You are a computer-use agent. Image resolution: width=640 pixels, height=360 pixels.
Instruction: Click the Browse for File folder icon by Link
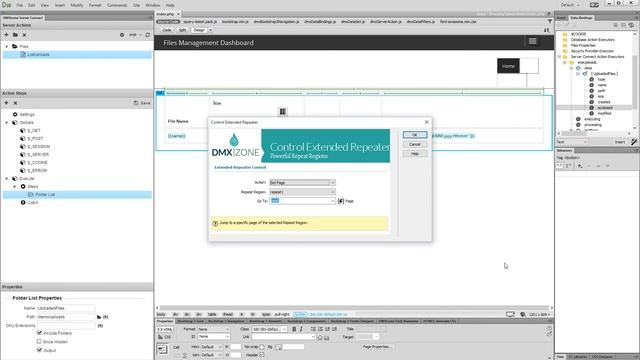point(327,337)
